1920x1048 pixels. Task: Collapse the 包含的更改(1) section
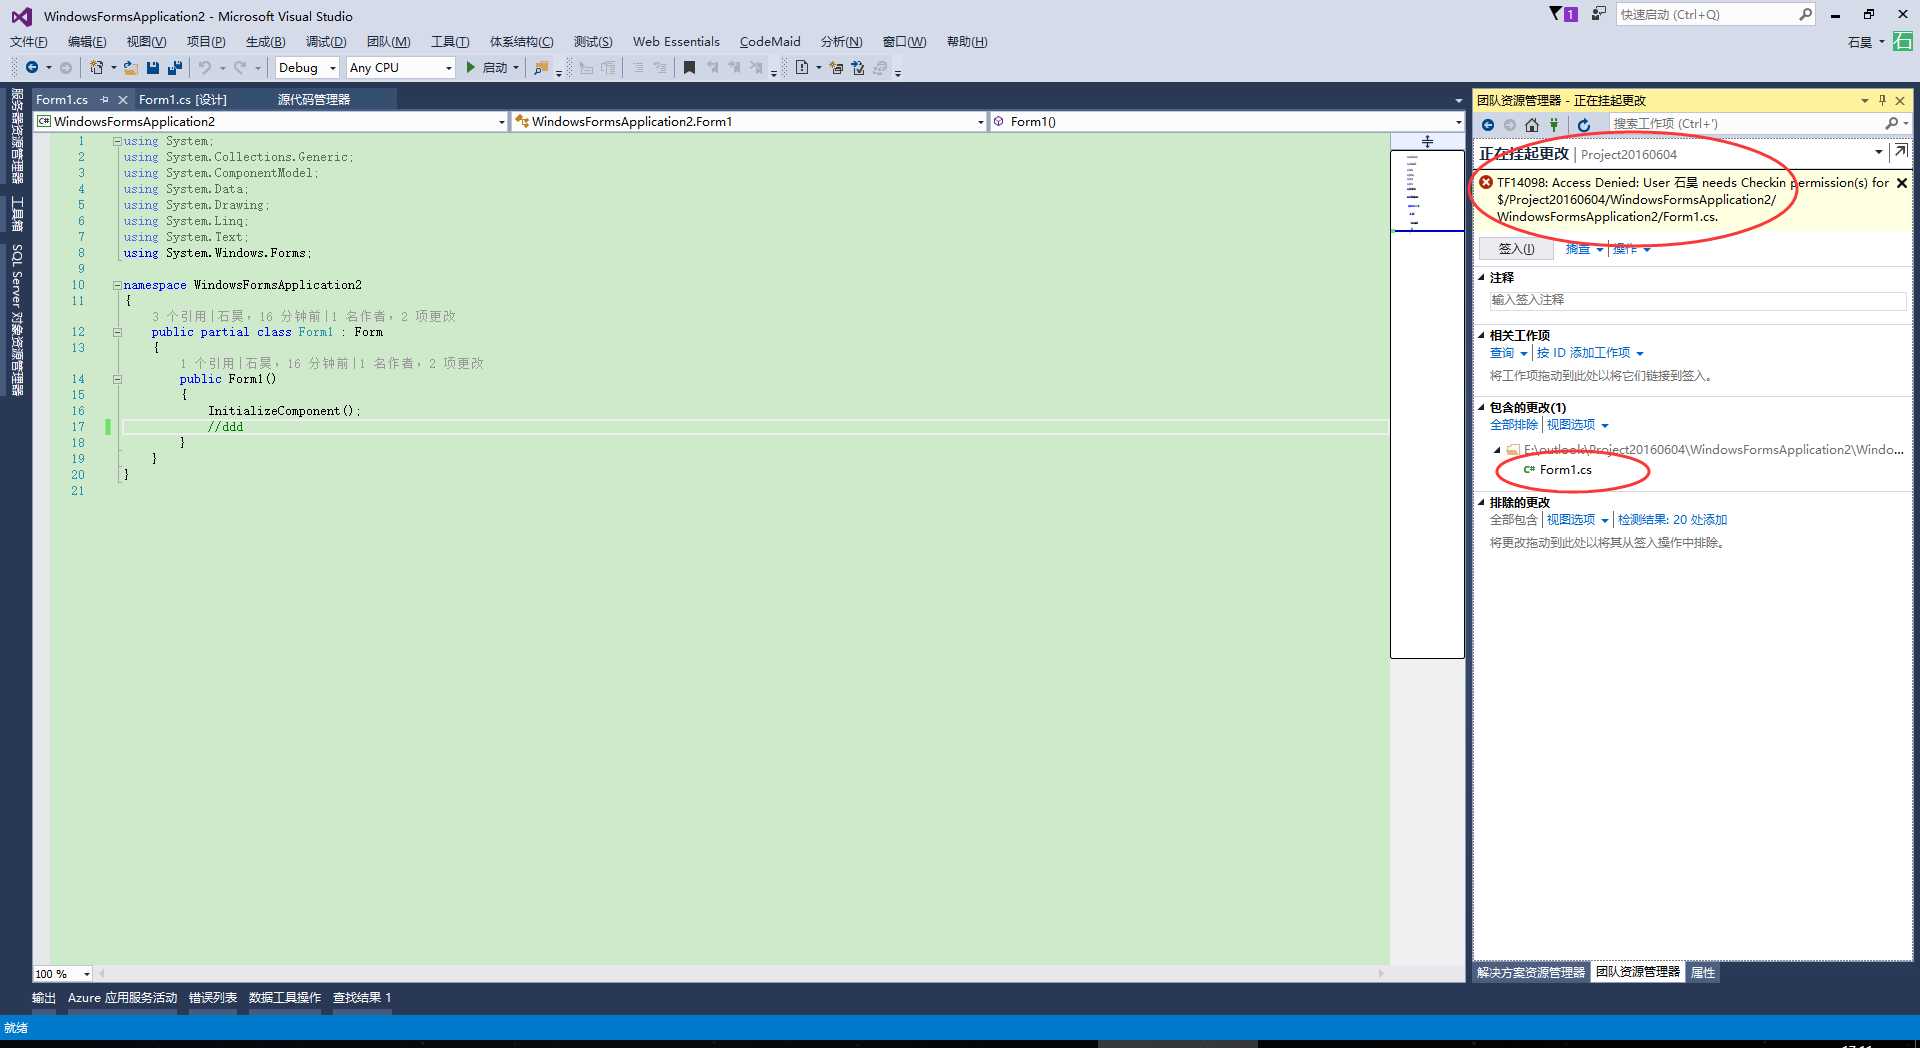(x=1482, y=408)
